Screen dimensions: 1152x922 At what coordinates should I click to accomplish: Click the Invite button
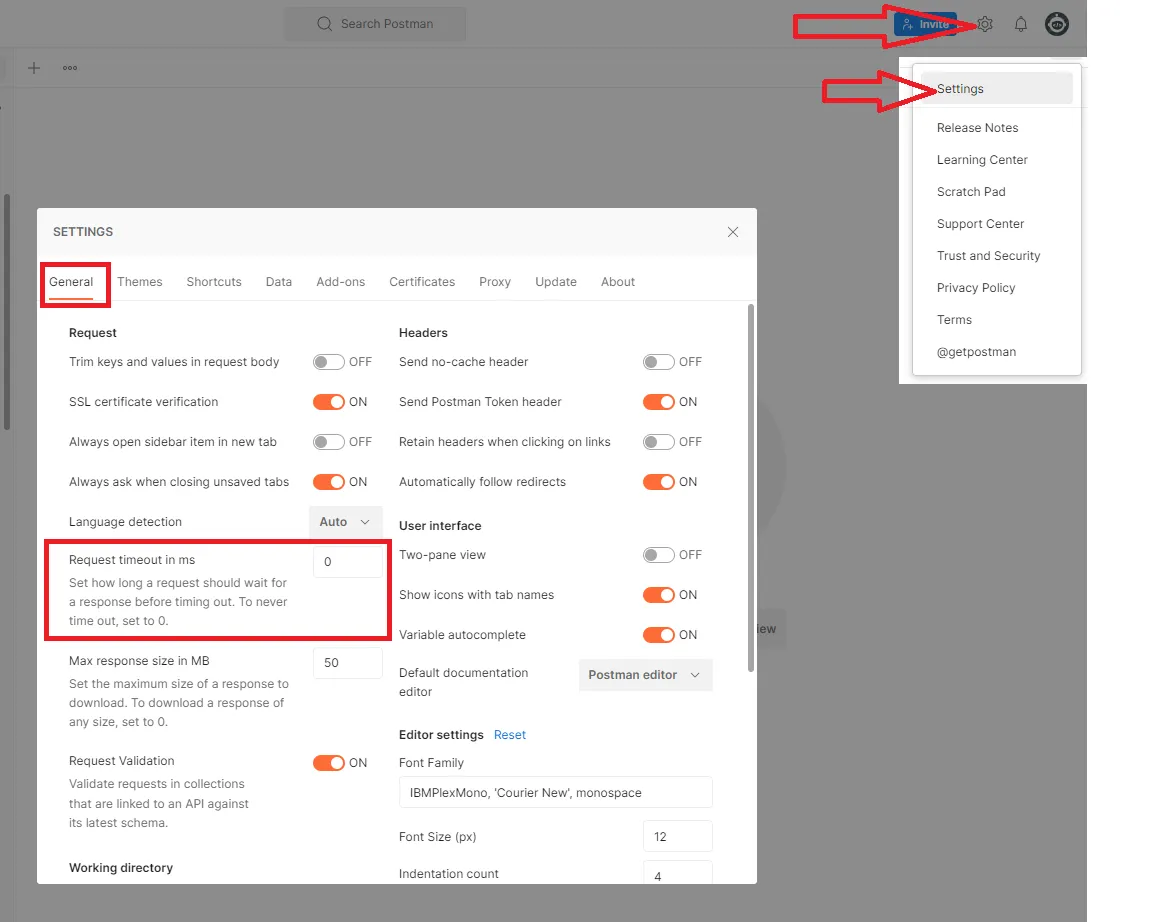pos(925,23)
